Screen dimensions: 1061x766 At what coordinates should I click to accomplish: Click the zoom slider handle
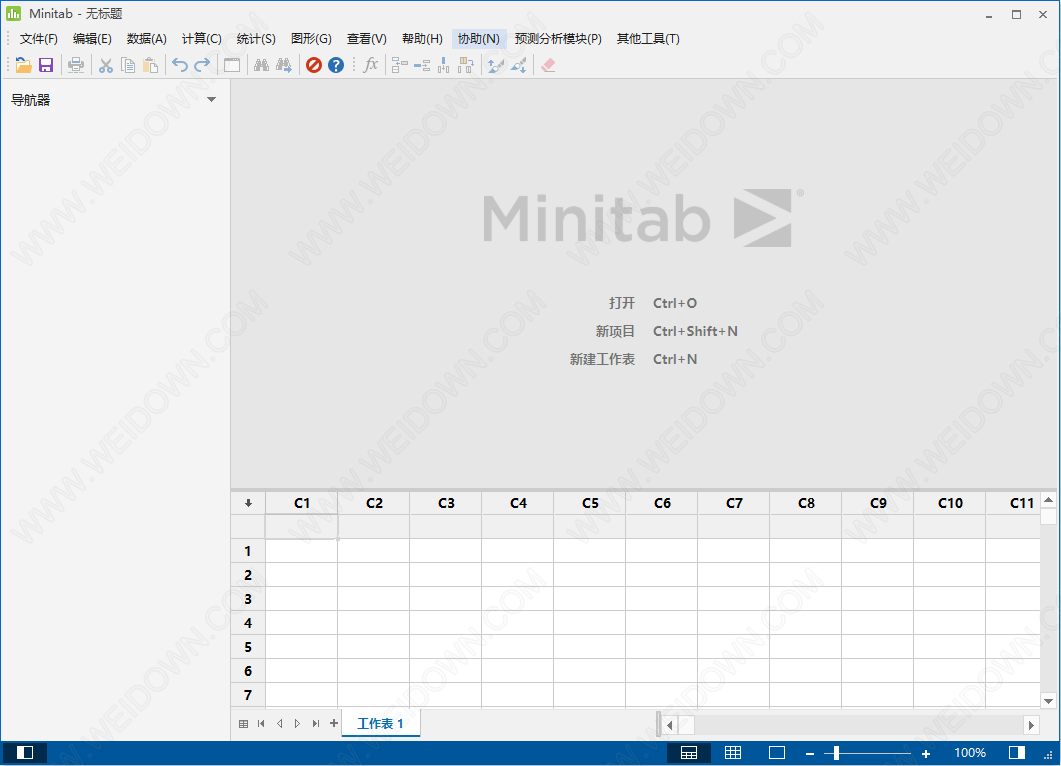[836, 752]
